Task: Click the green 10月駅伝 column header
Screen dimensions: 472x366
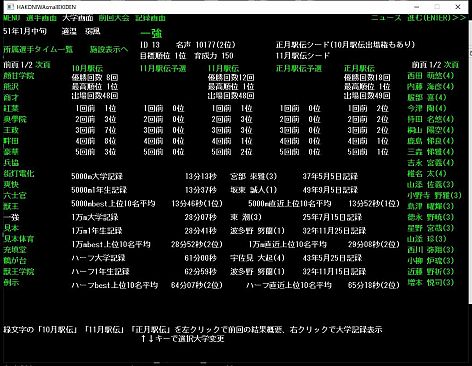Action: tap(87, 69)
